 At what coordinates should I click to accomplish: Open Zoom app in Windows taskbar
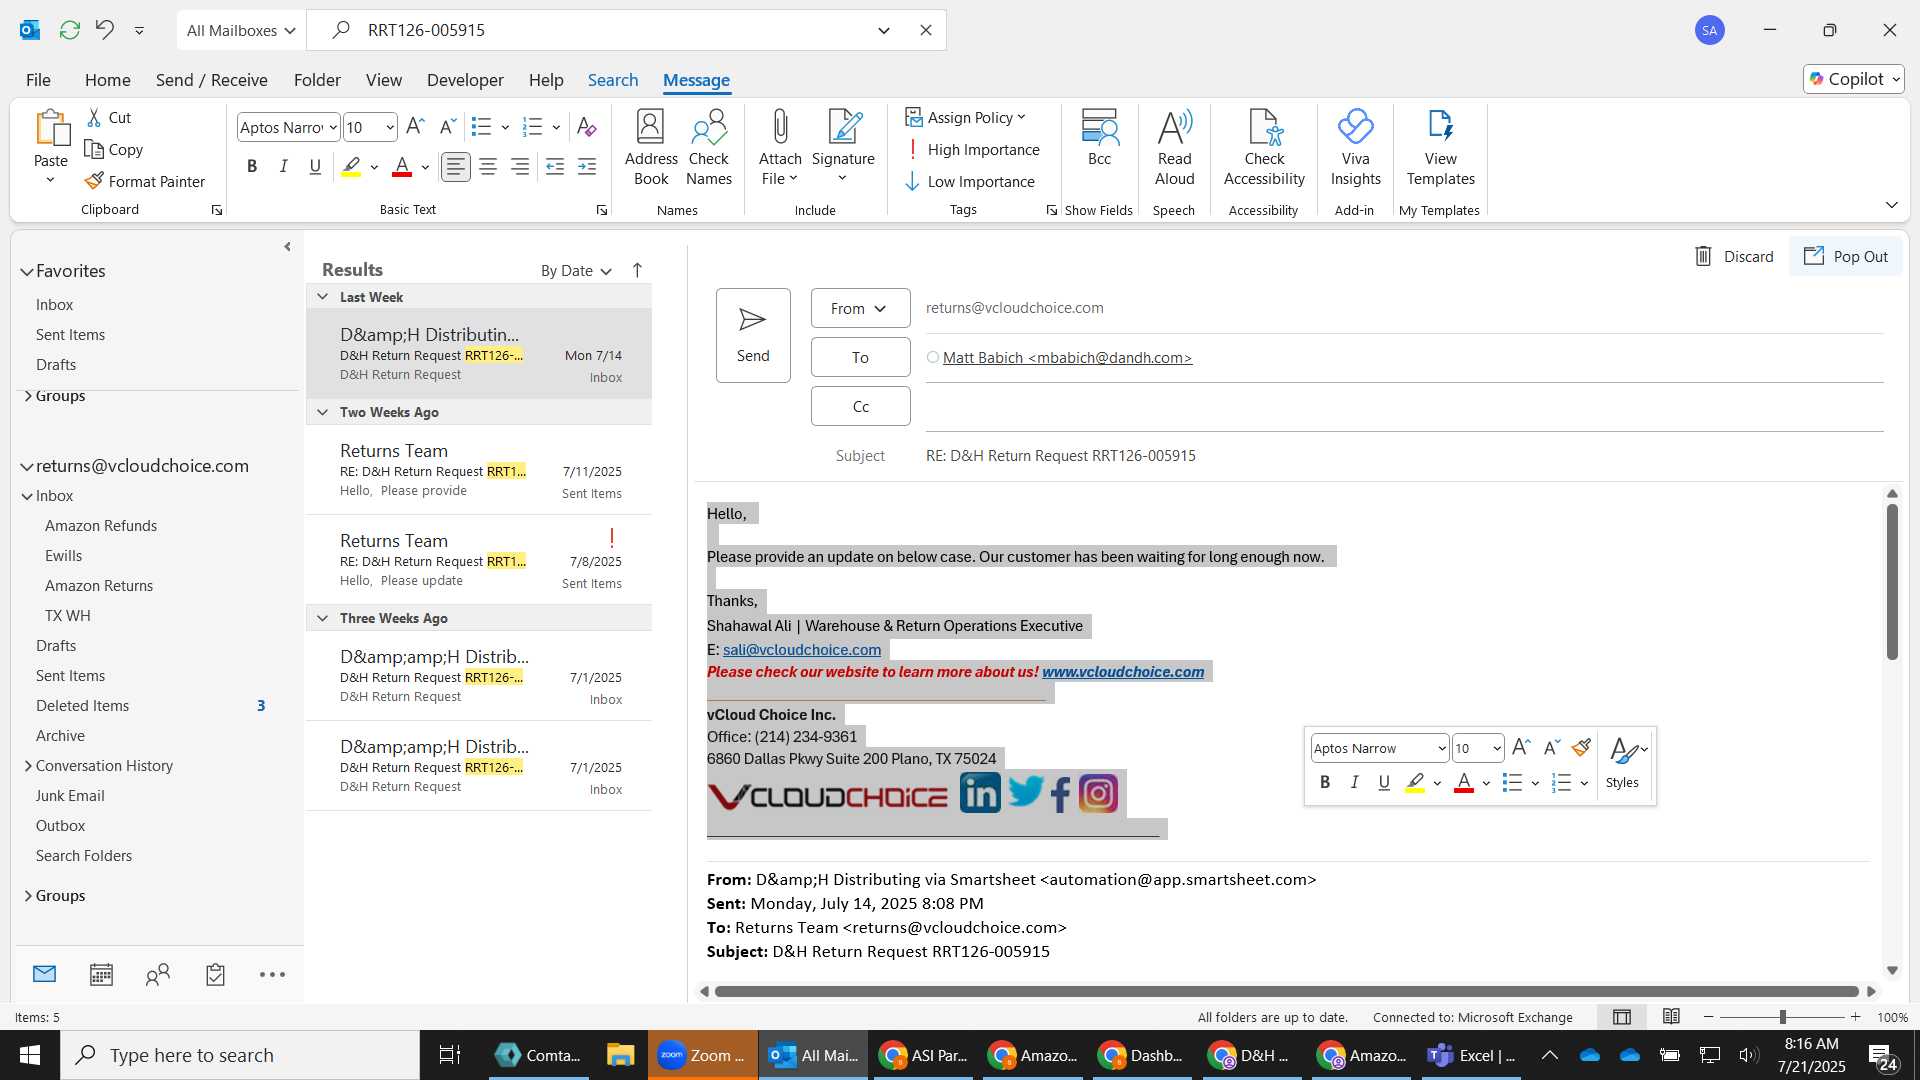pyautogui.click(x=703, y=1055)
